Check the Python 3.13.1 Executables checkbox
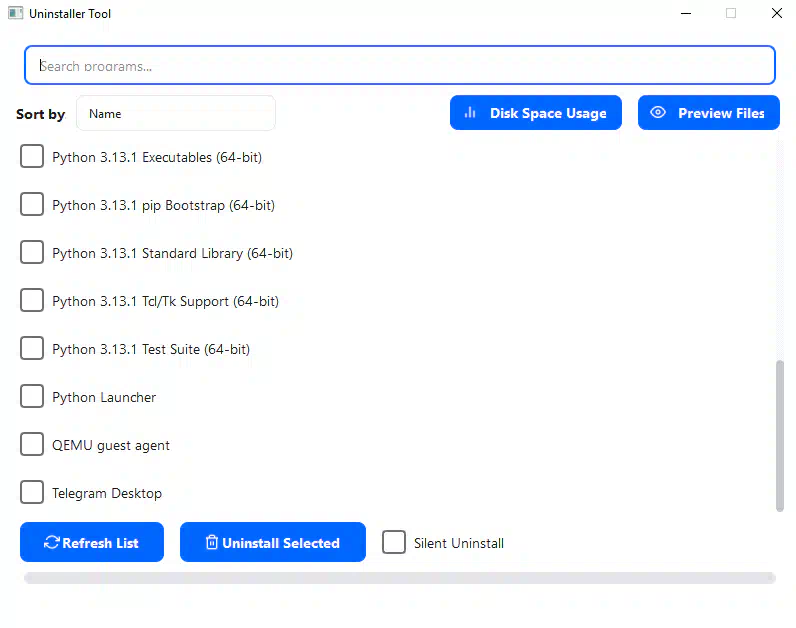The width and height of the screenshot is (796, 628). (32, 157)
